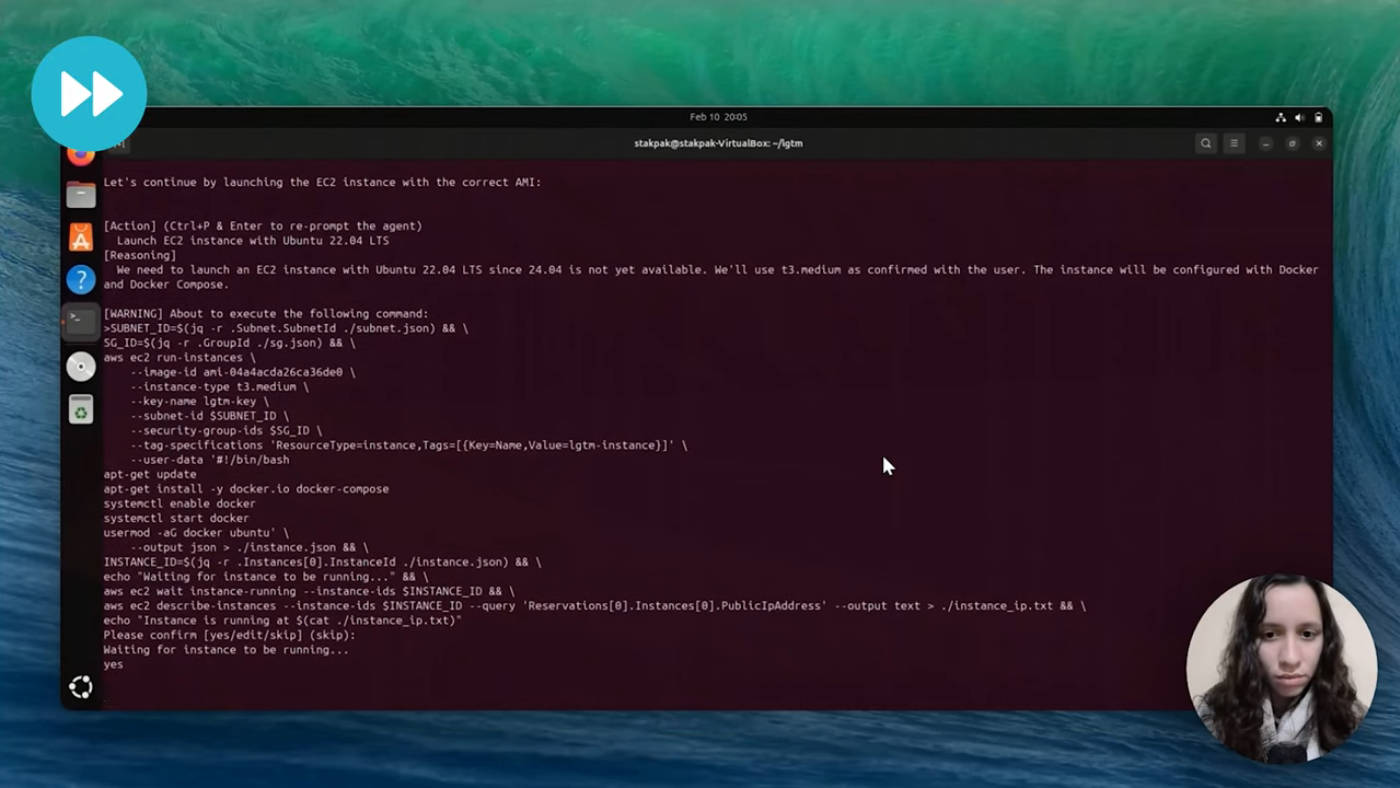Click the --image-id ami-04a4acda26ca36de0 line
The width and height of the screenshot is (1400, 788).
pyautogui.click(x=243, y=372)
